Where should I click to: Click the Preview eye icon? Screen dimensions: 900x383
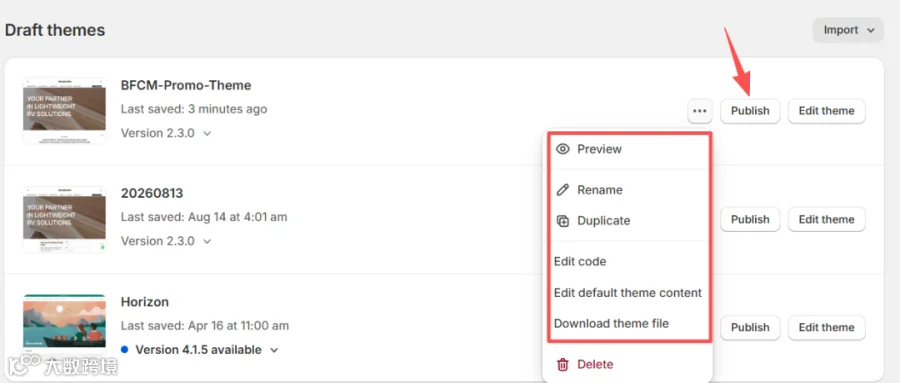click(x=563, y=149)
